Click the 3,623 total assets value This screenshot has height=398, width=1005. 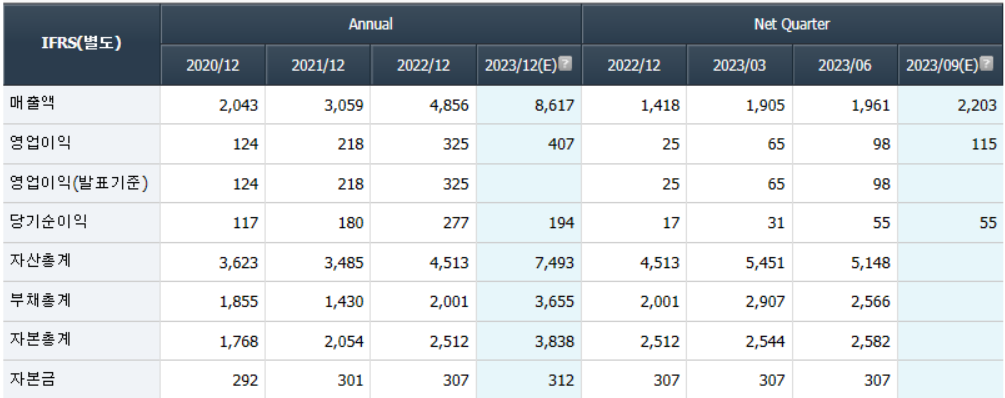coord(238,263)
